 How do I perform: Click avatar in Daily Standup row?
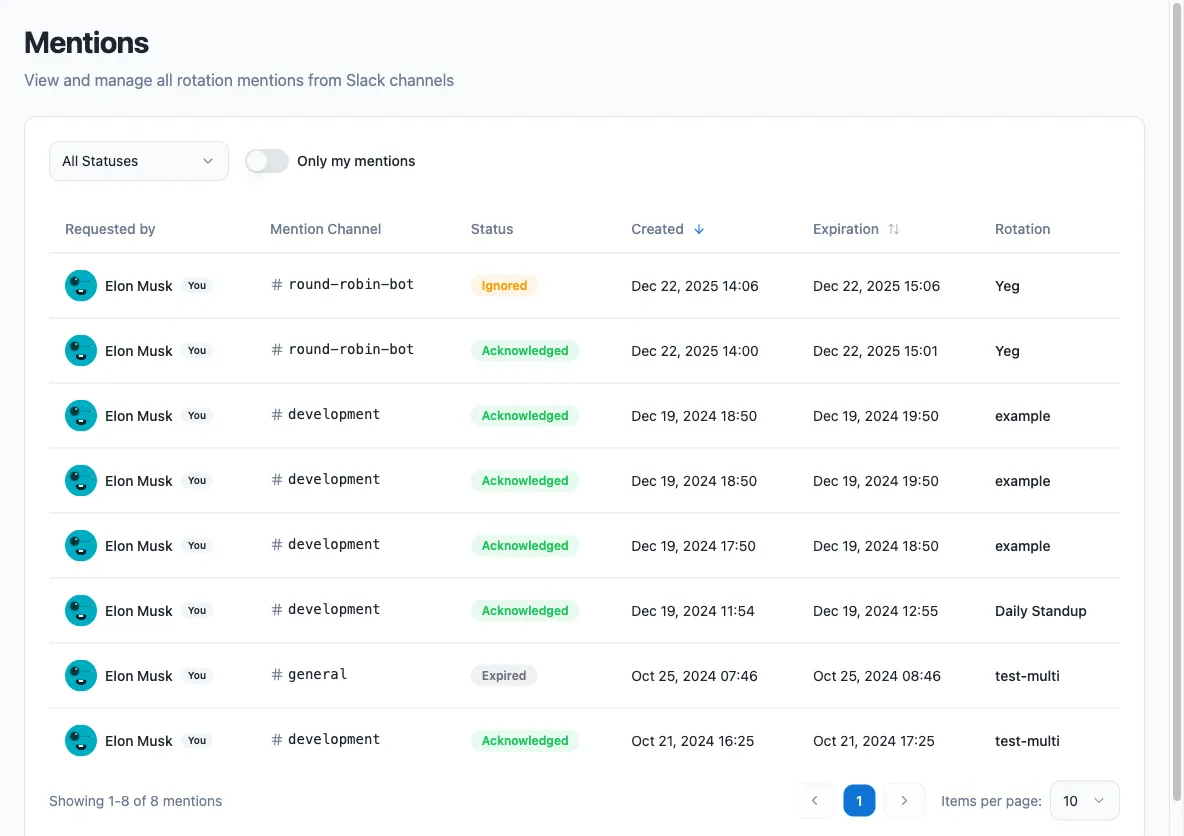(x=81, y=610)
